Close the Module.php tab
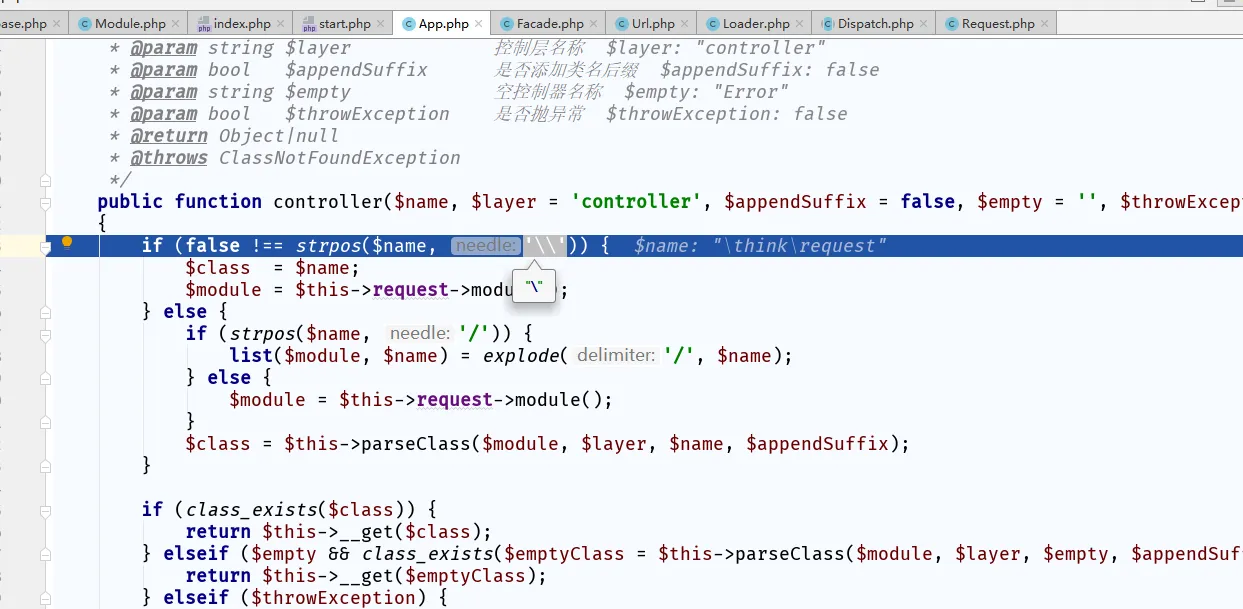 coord(177,23)
